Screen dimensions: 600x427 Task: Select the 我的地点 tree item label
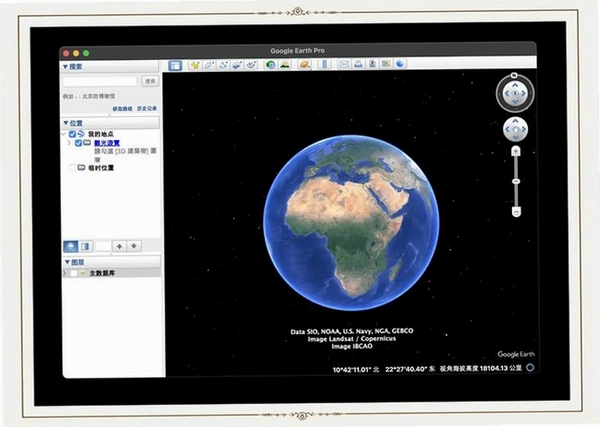[101, 134]
